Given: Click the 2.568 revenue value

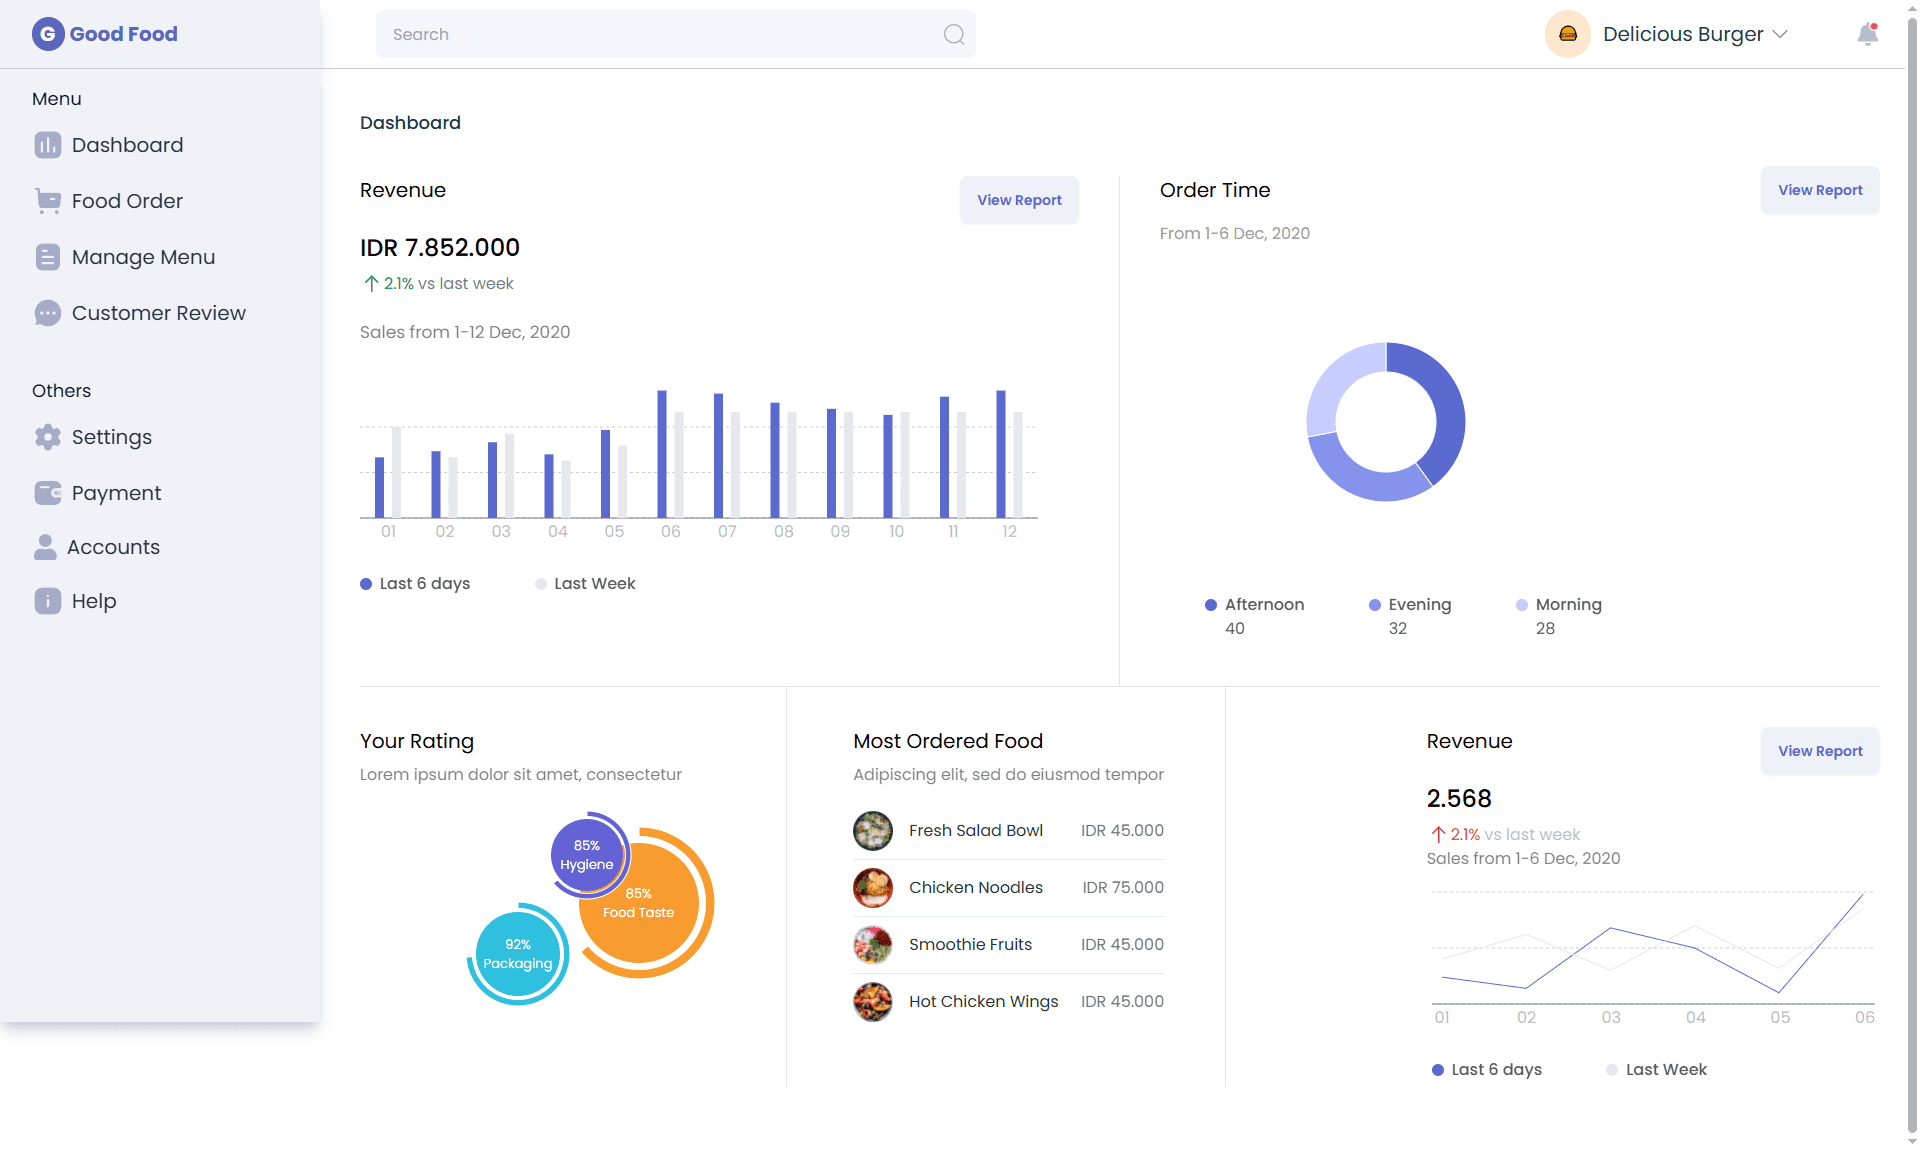Looking at the screenshot, I should pos(1459,799).
